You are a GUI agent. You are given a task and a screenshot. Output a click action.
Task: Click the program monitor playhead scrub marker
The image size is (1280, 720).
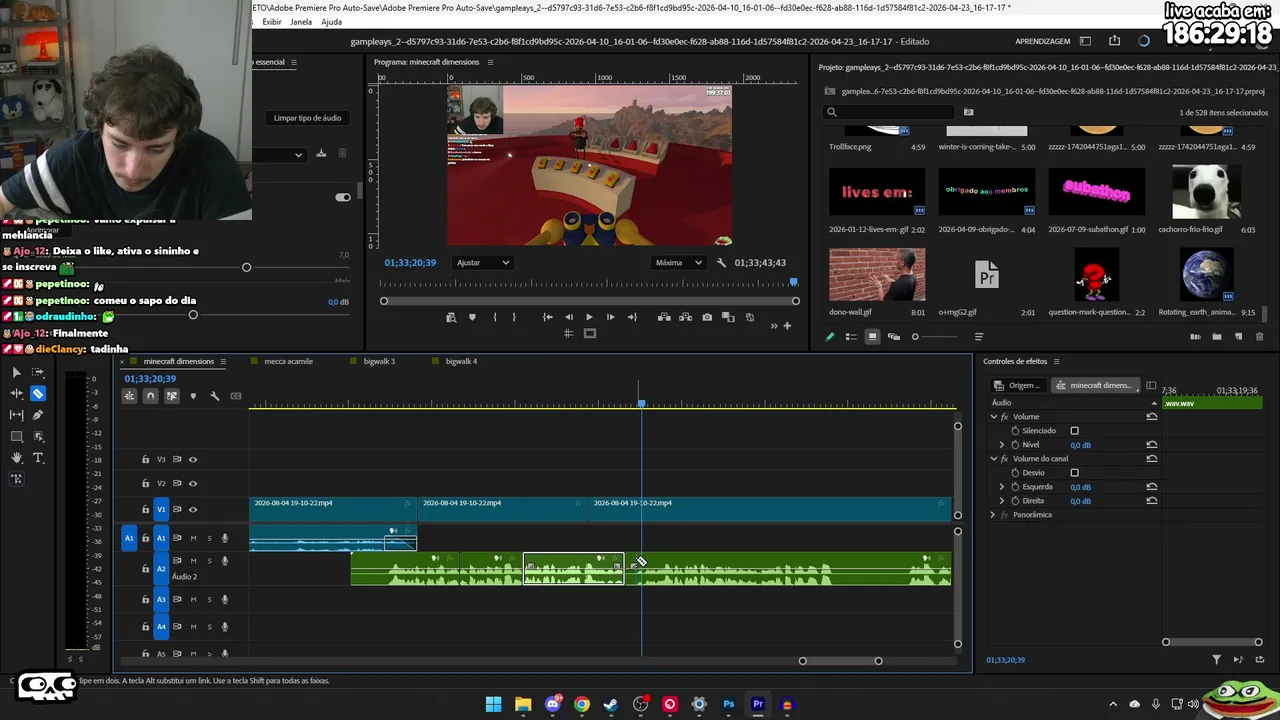(794, 283)
